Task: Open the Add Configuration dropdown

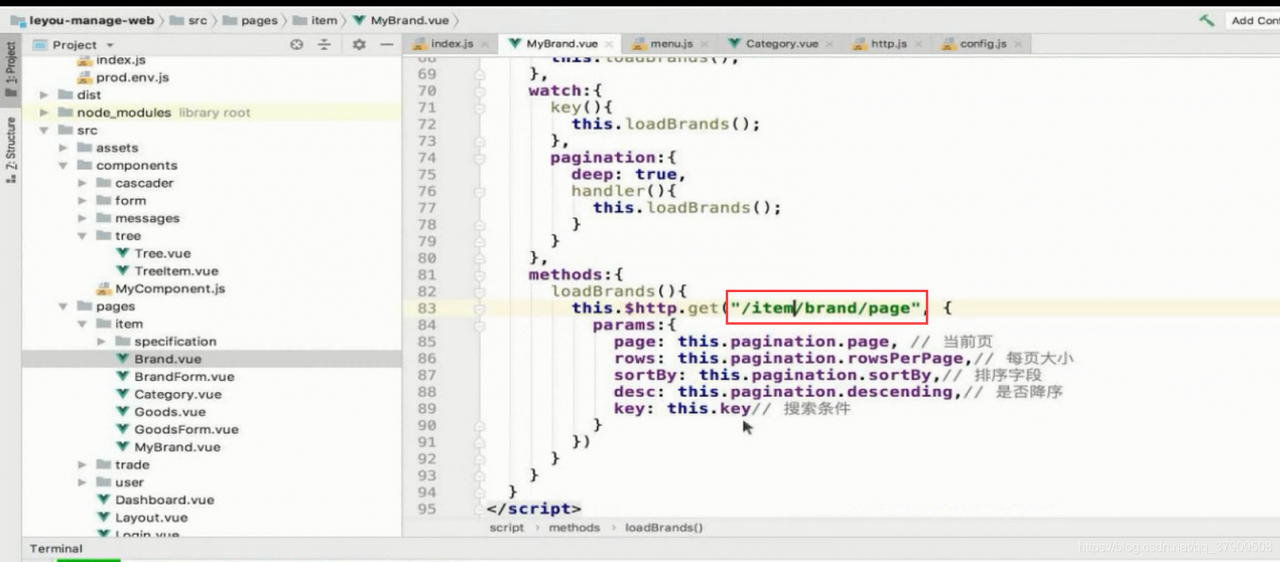Action: (1255, 20)
